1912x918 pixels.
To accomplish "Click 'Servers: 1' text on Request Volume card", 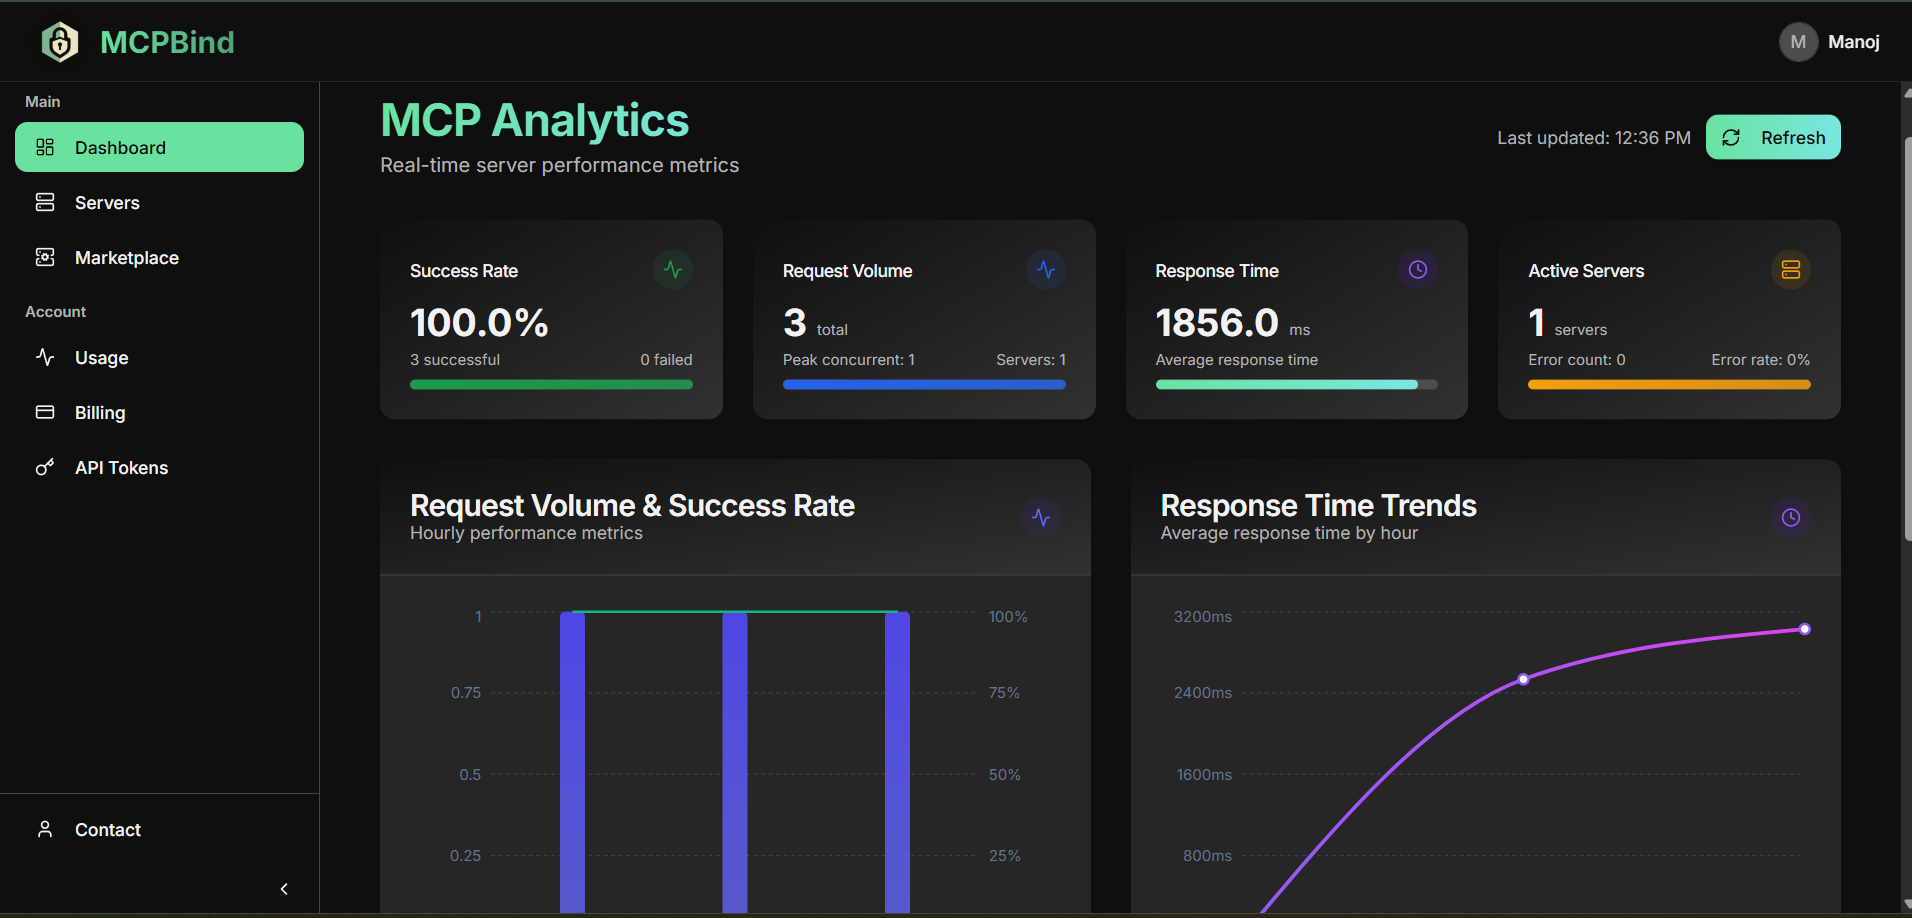I will click(1031, 360).
